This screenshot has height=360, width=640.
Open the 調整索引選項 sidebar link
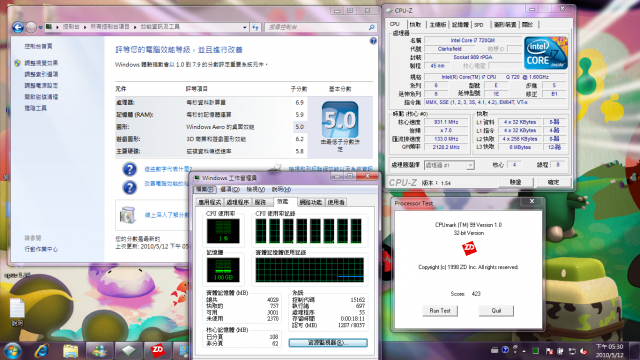pyautogui.click(x=41, y=74)
